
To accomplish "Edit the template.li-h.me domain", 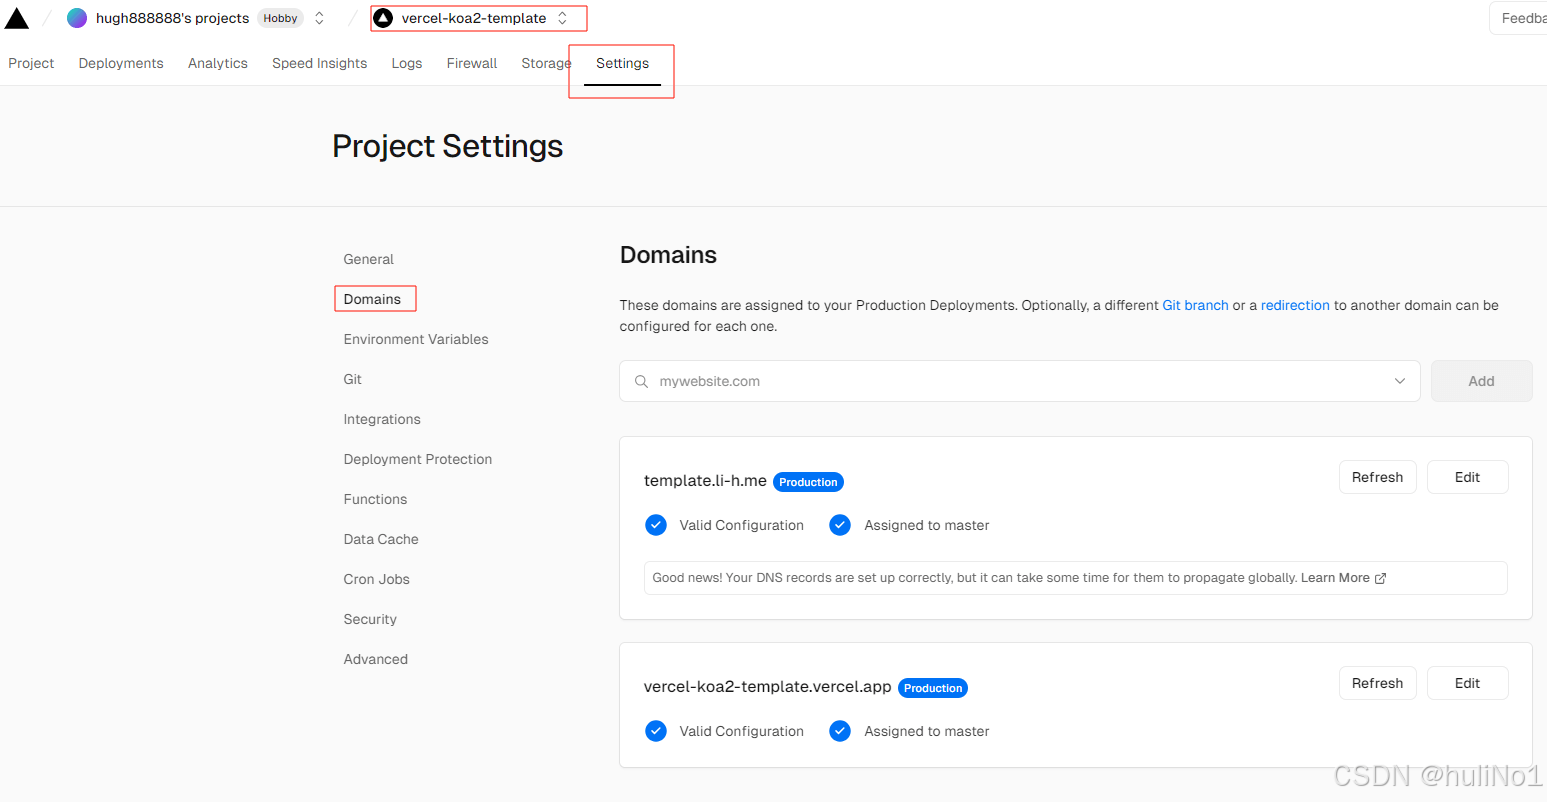I will 1467,477.
